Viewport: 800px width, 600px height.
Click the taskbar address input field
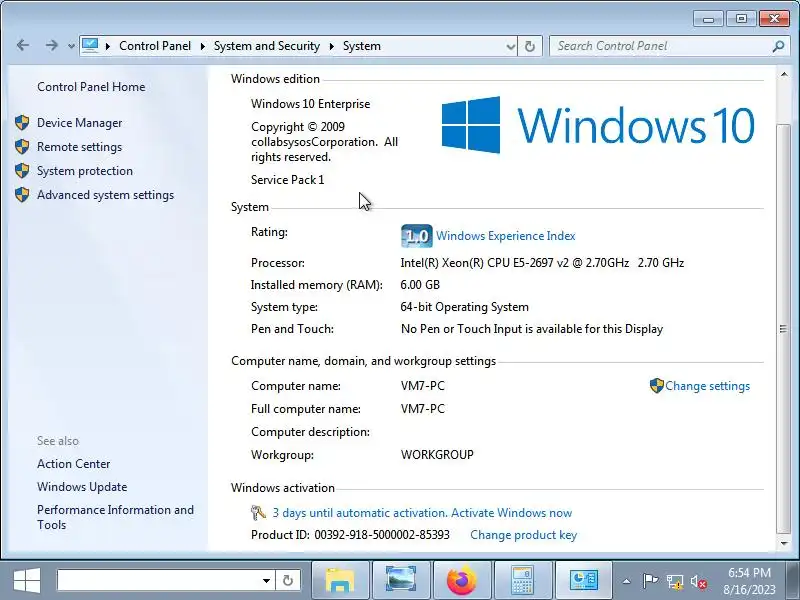(158, 581)
